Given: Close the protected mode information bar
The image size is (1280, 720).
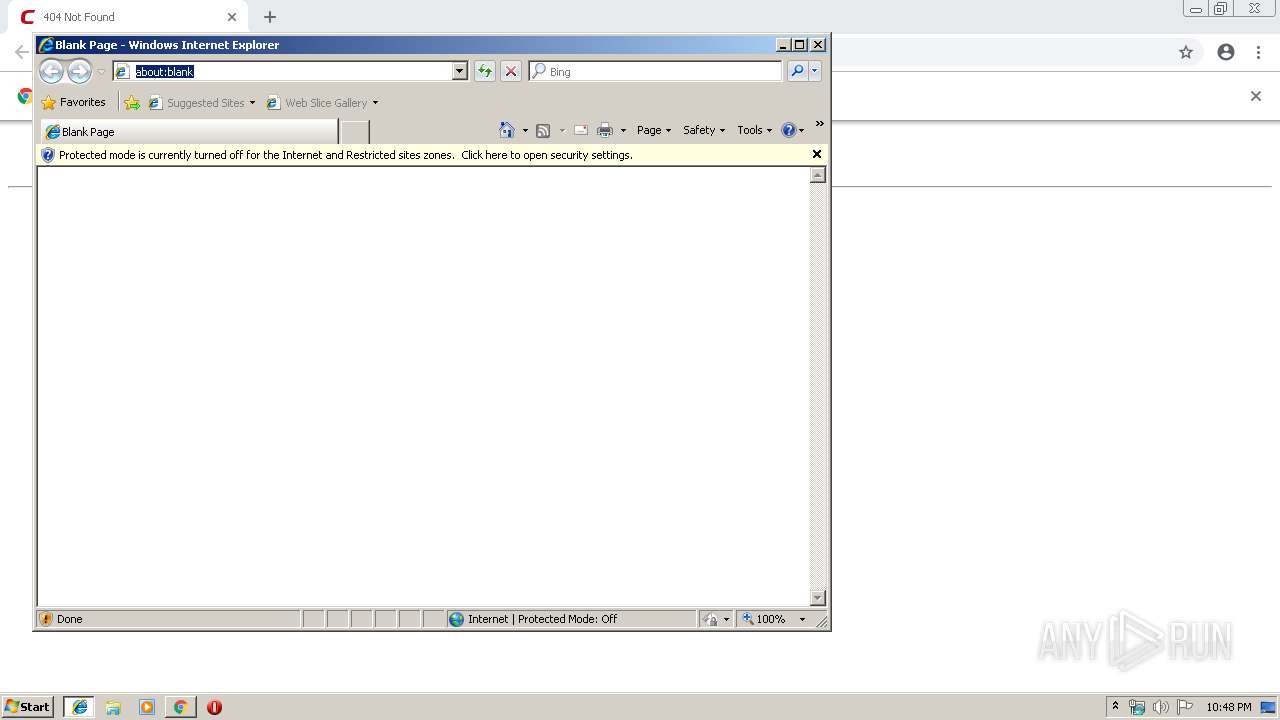Looking at the screenshot, I should pyautogui.click(x=817, y=154).
